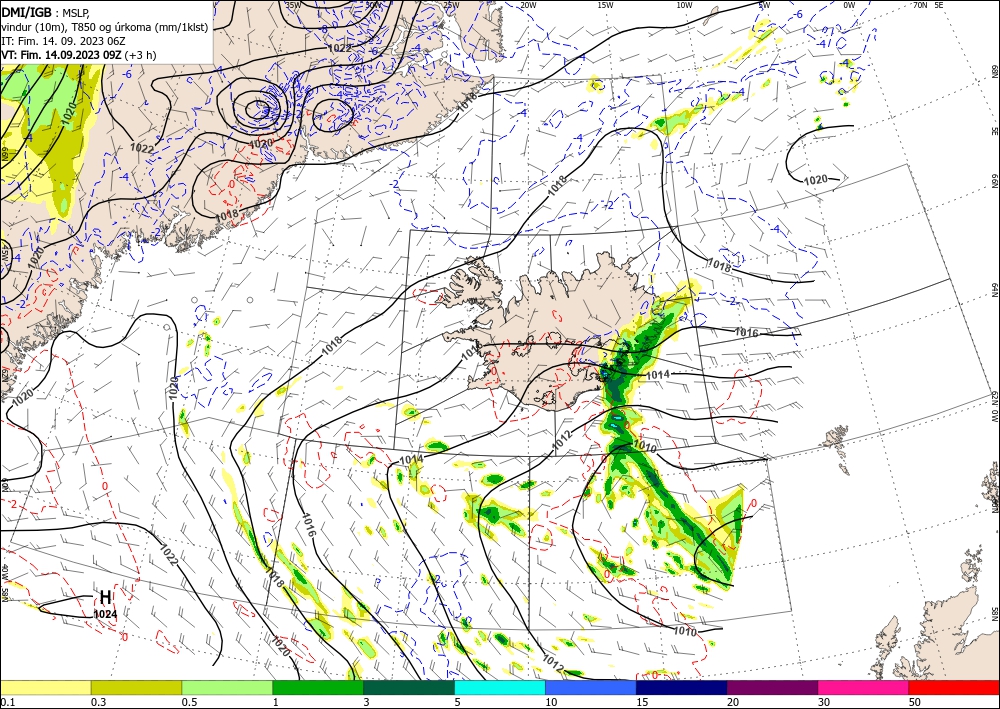Click the magenta 30–50 mm legend swatch
Screen dimensions: 1000x709
[864, 687]
